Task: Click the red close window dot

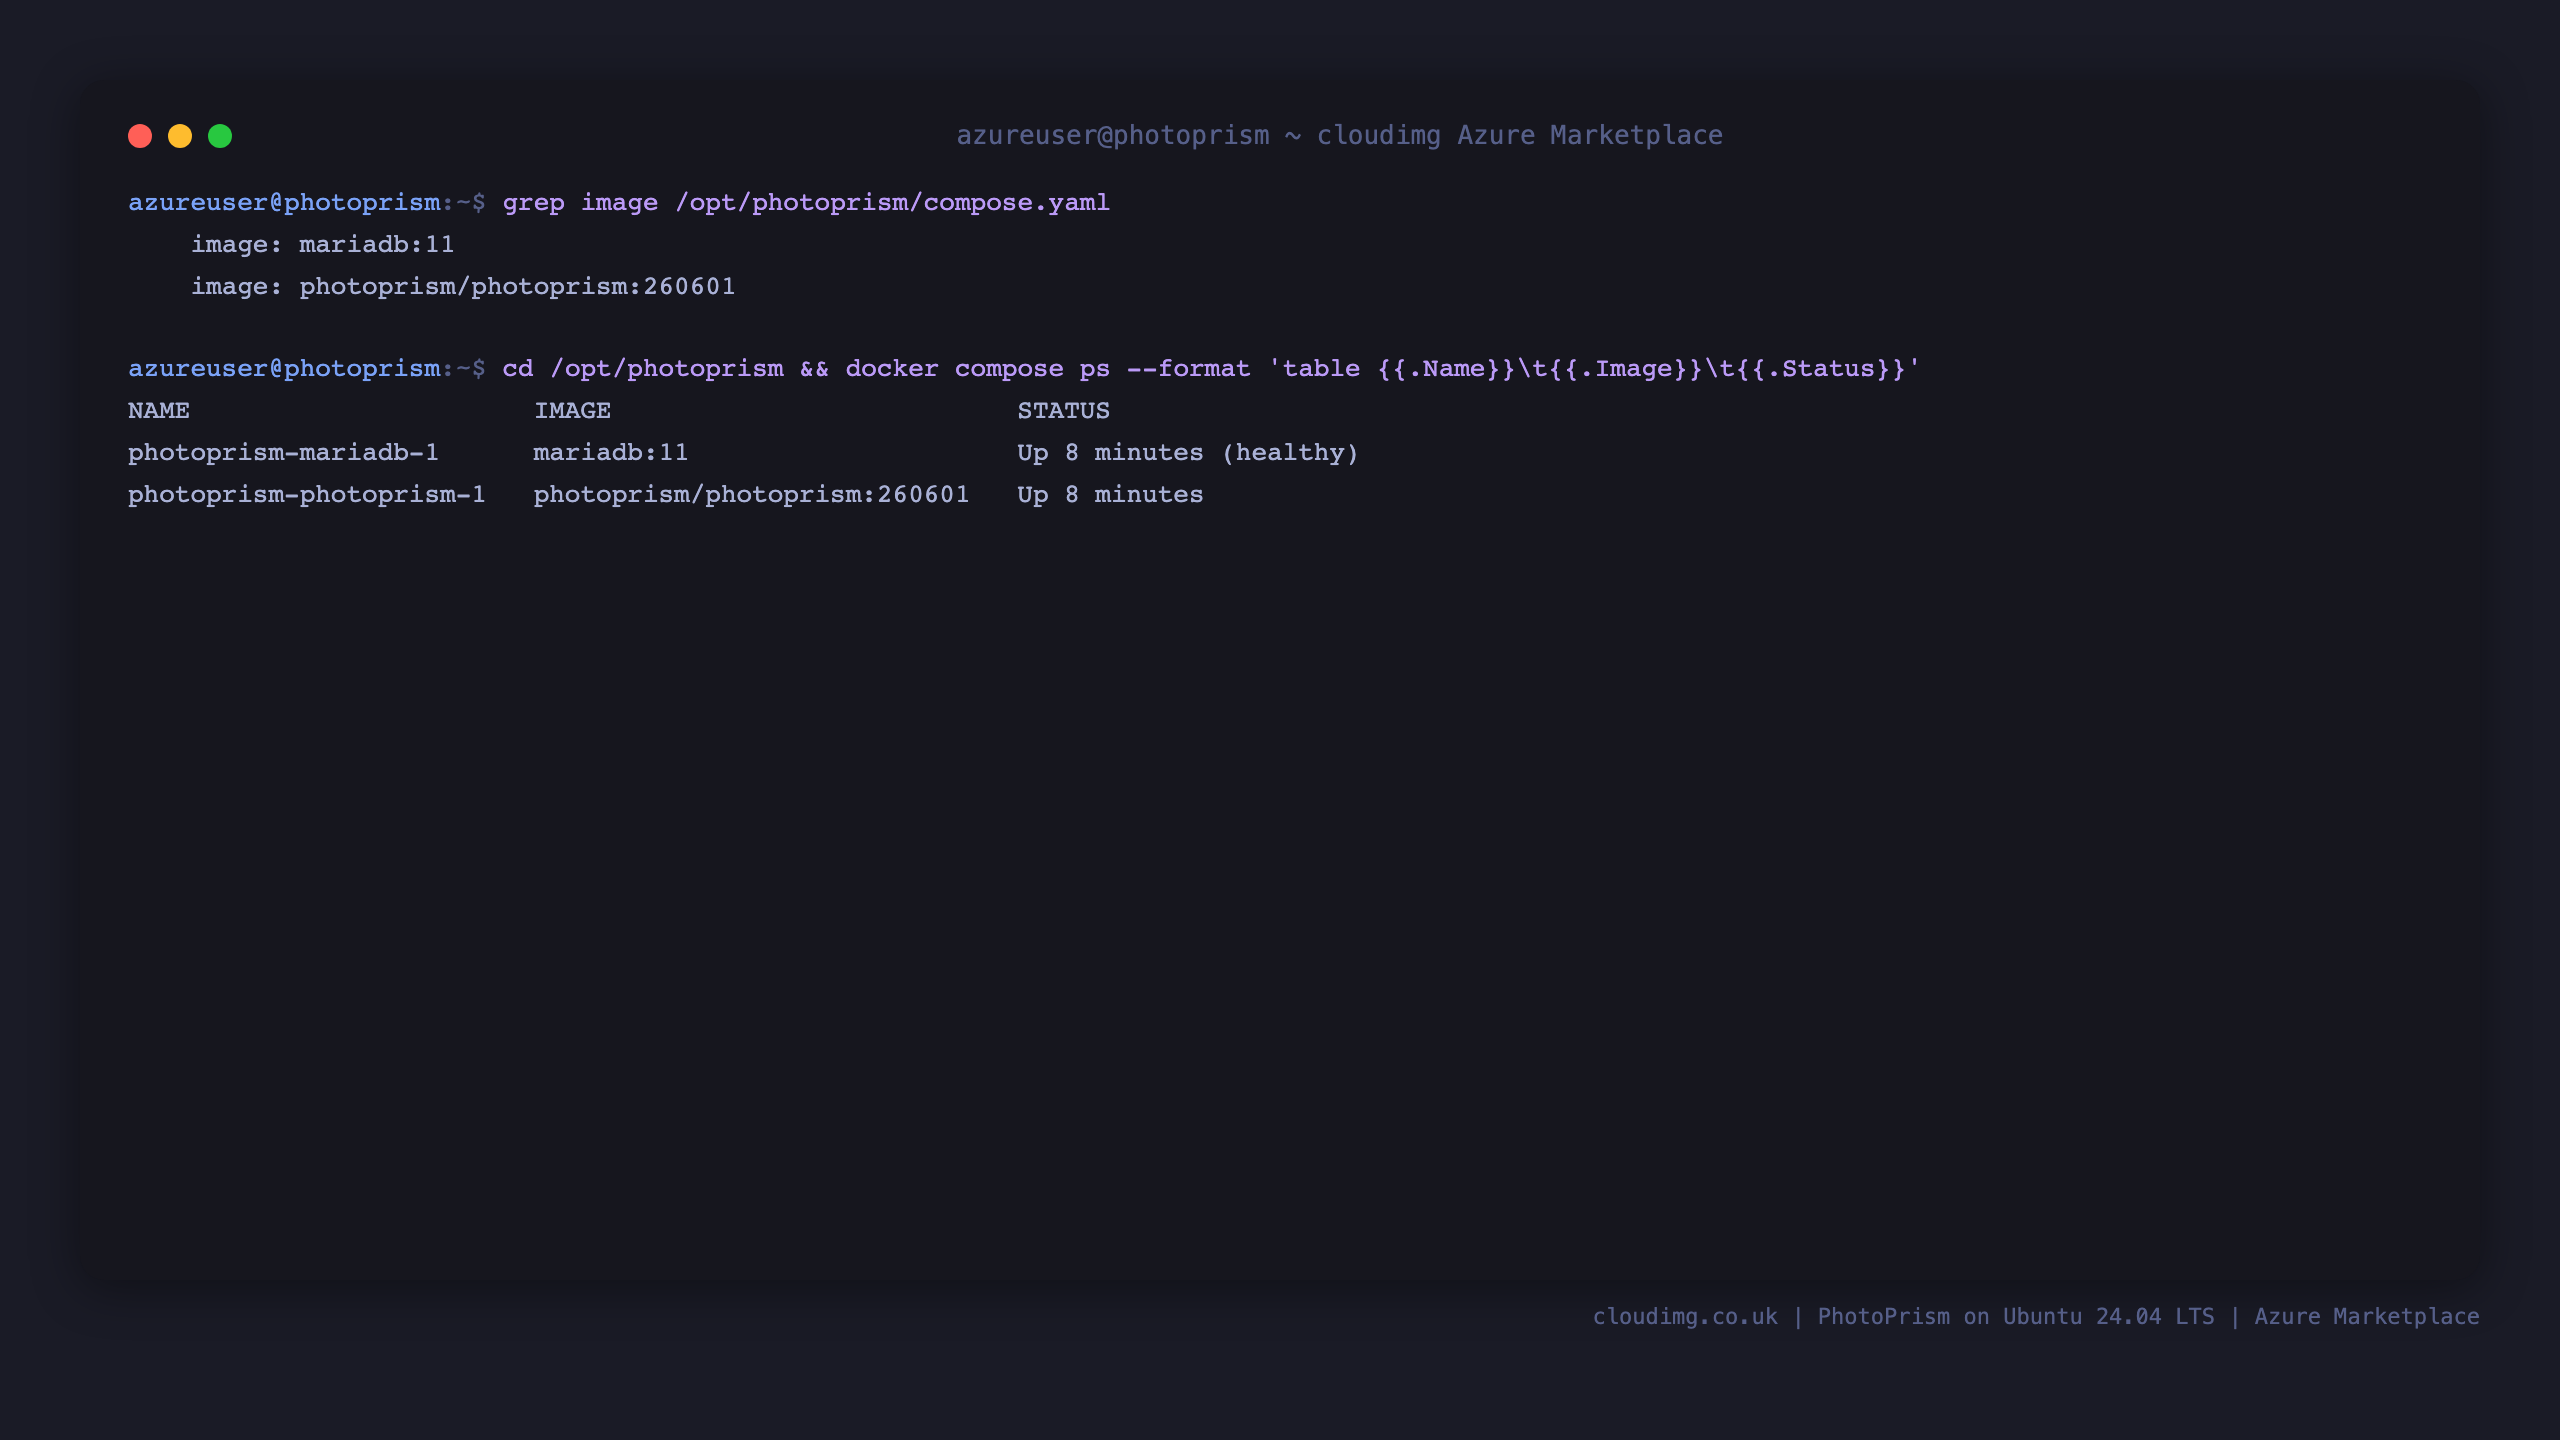Action: click(x=140, y=136)
